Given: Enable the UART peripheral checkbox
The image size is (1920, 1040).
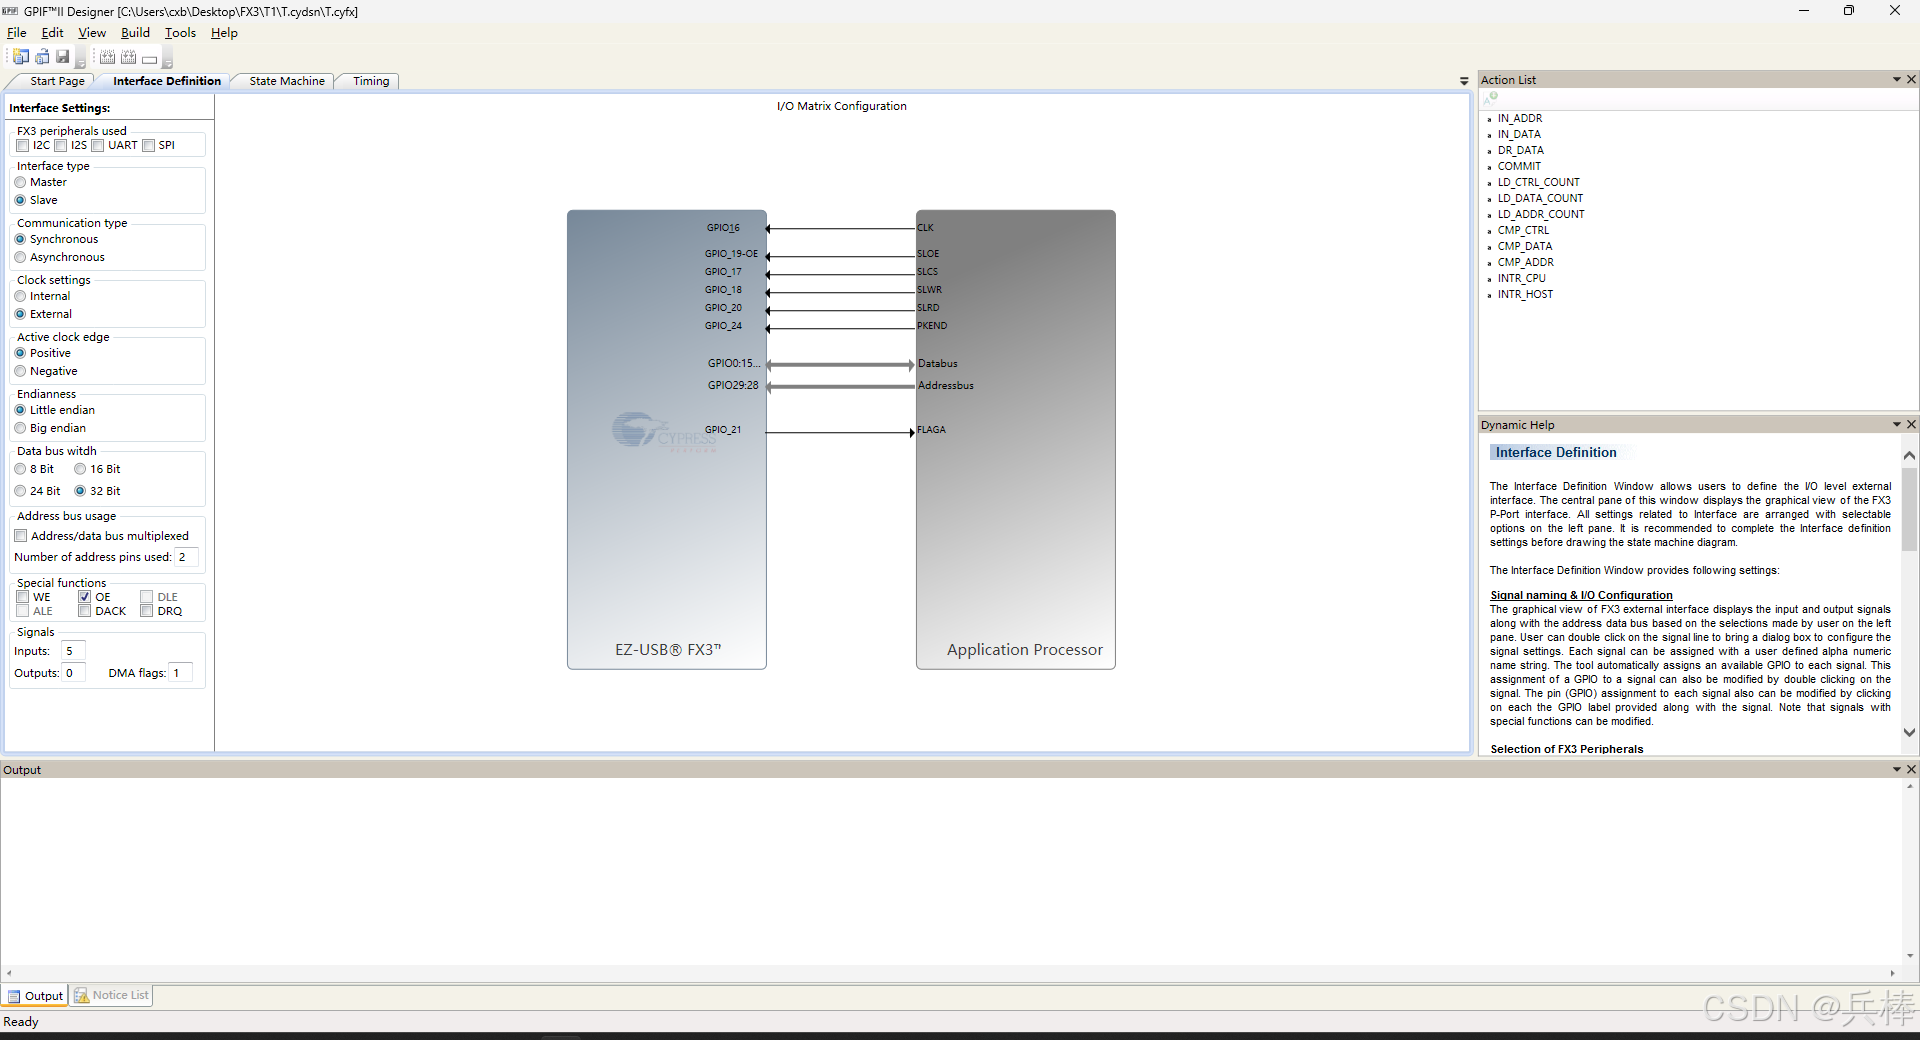Looking at the screenshot, I should point(98,145).
